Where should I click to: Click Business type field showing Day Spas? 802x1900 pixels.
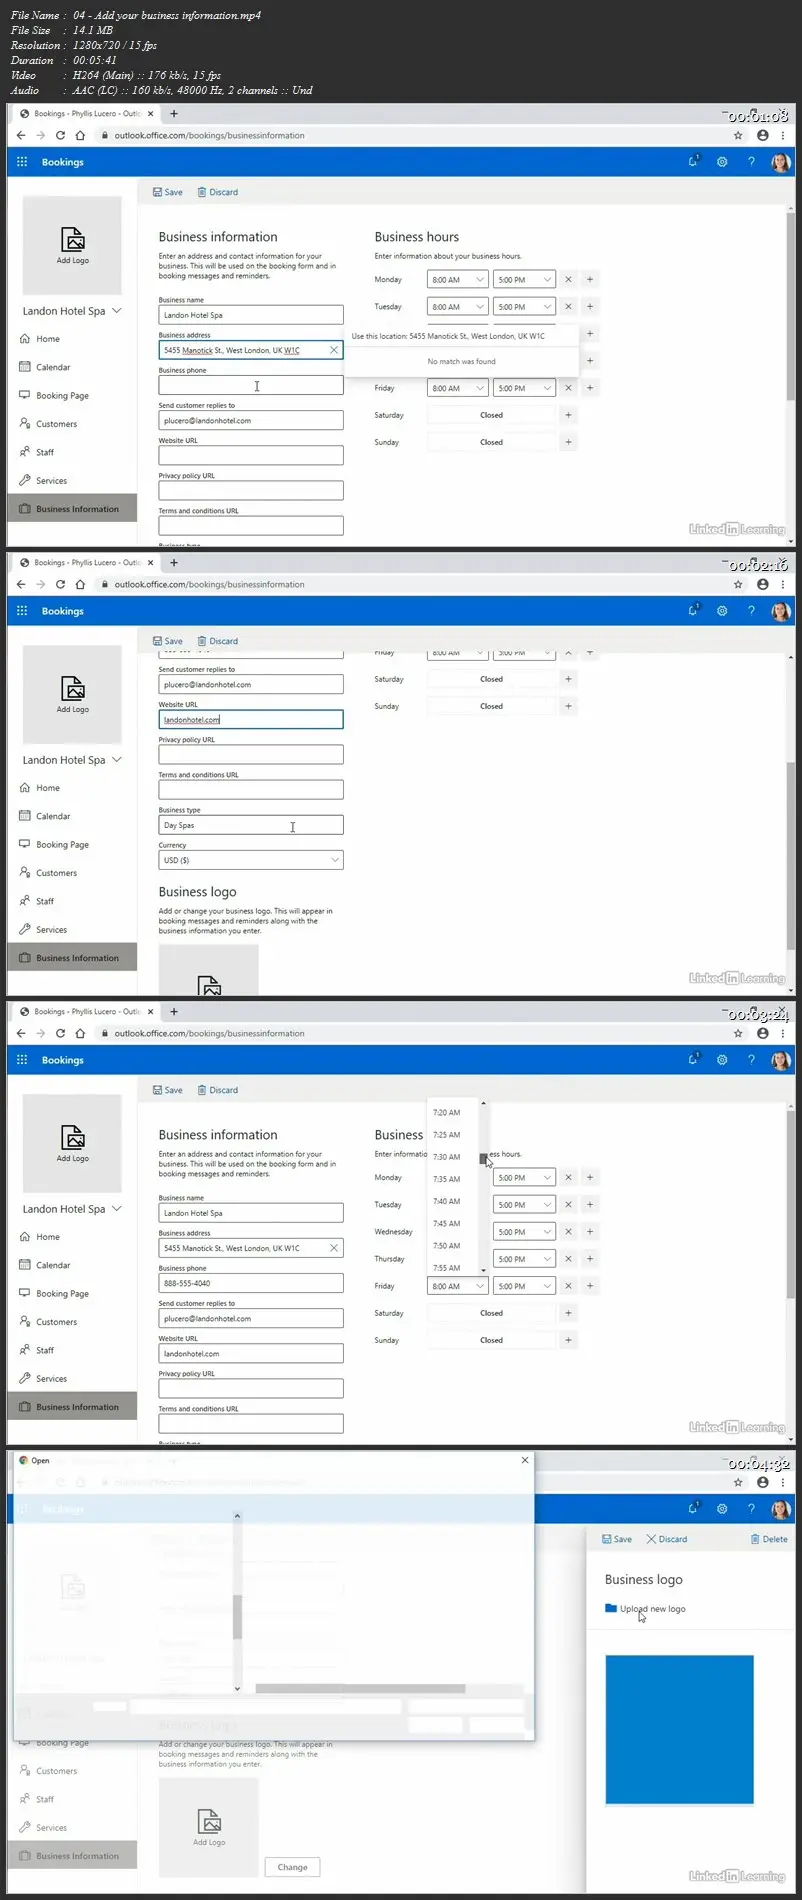[x=251, y=825]
